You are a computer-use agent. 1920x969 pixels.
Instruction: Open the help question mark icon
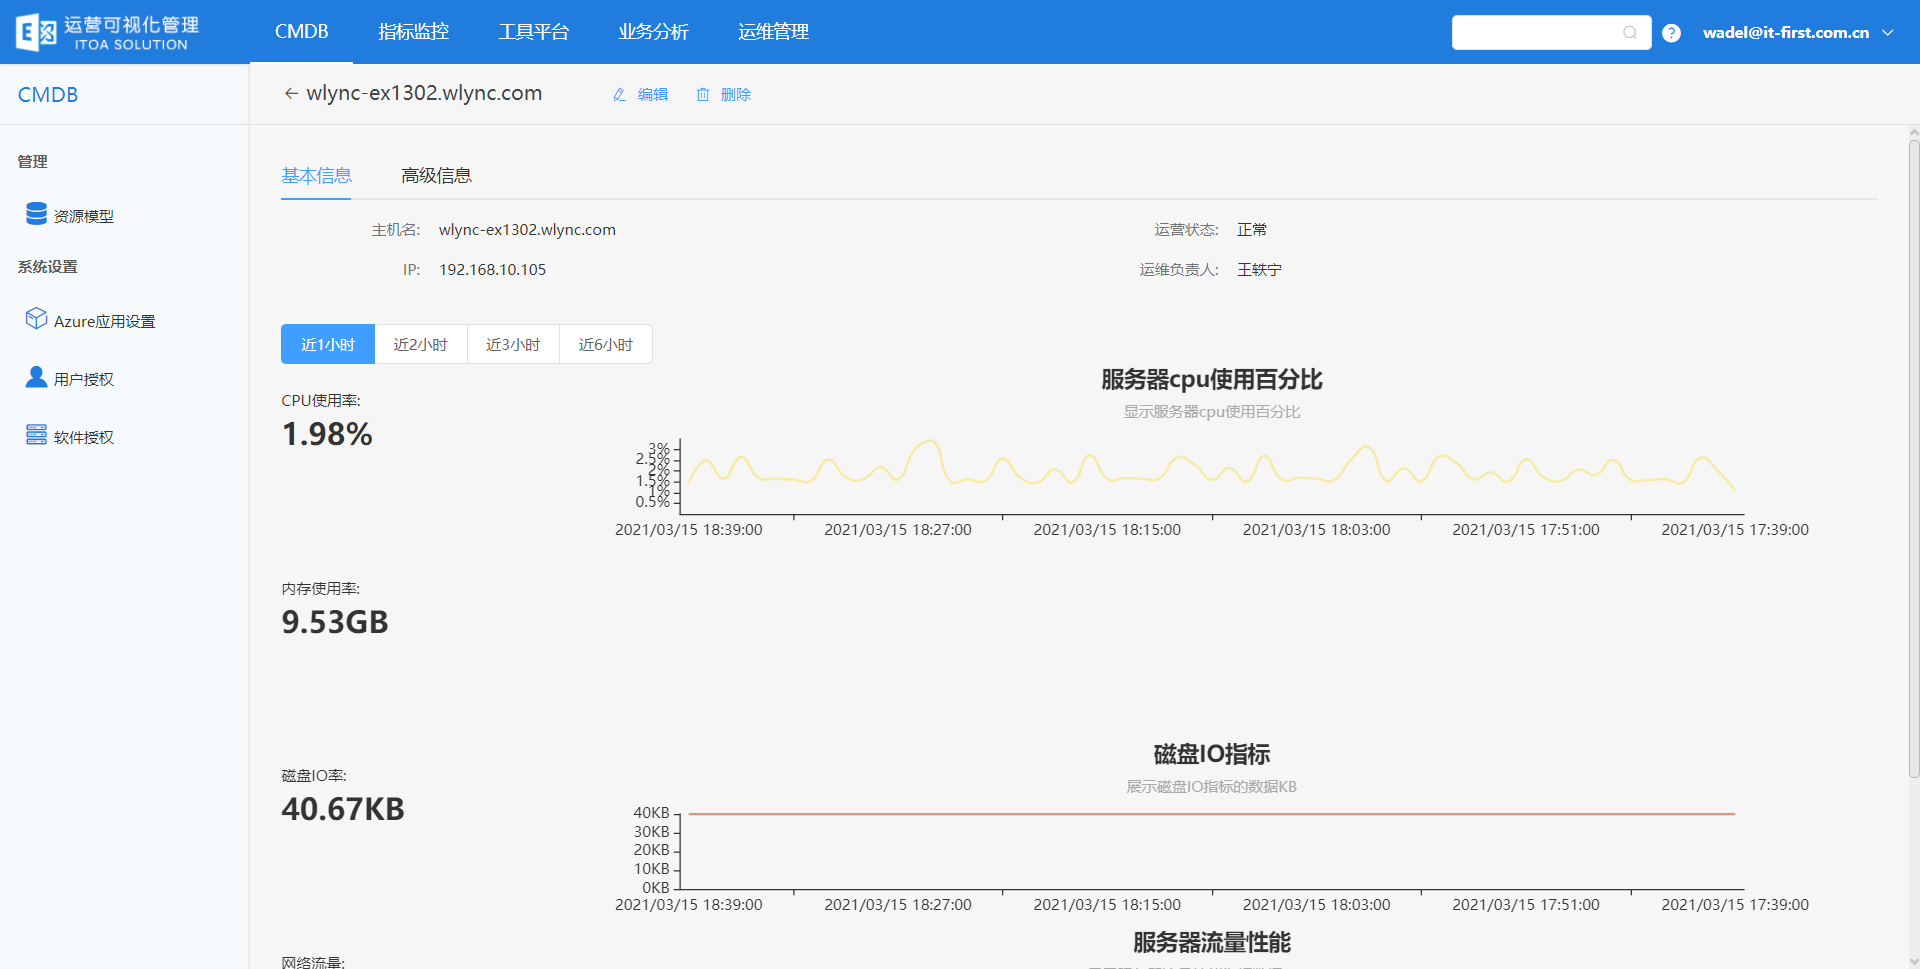1671,33
